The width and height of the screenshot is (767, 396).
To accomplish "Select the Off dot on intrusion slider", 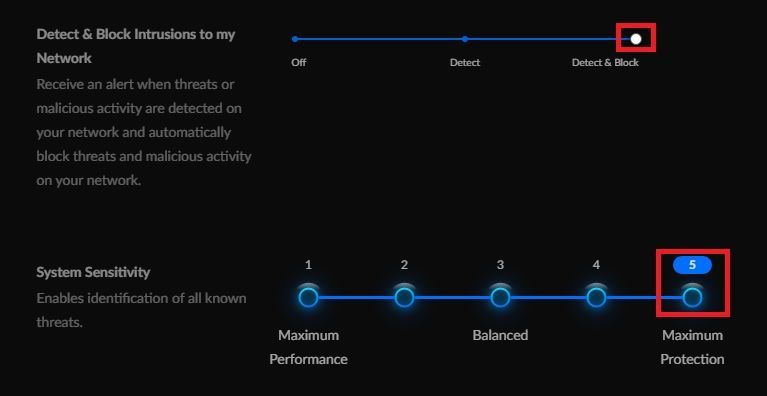I will (x=294, y=39).
